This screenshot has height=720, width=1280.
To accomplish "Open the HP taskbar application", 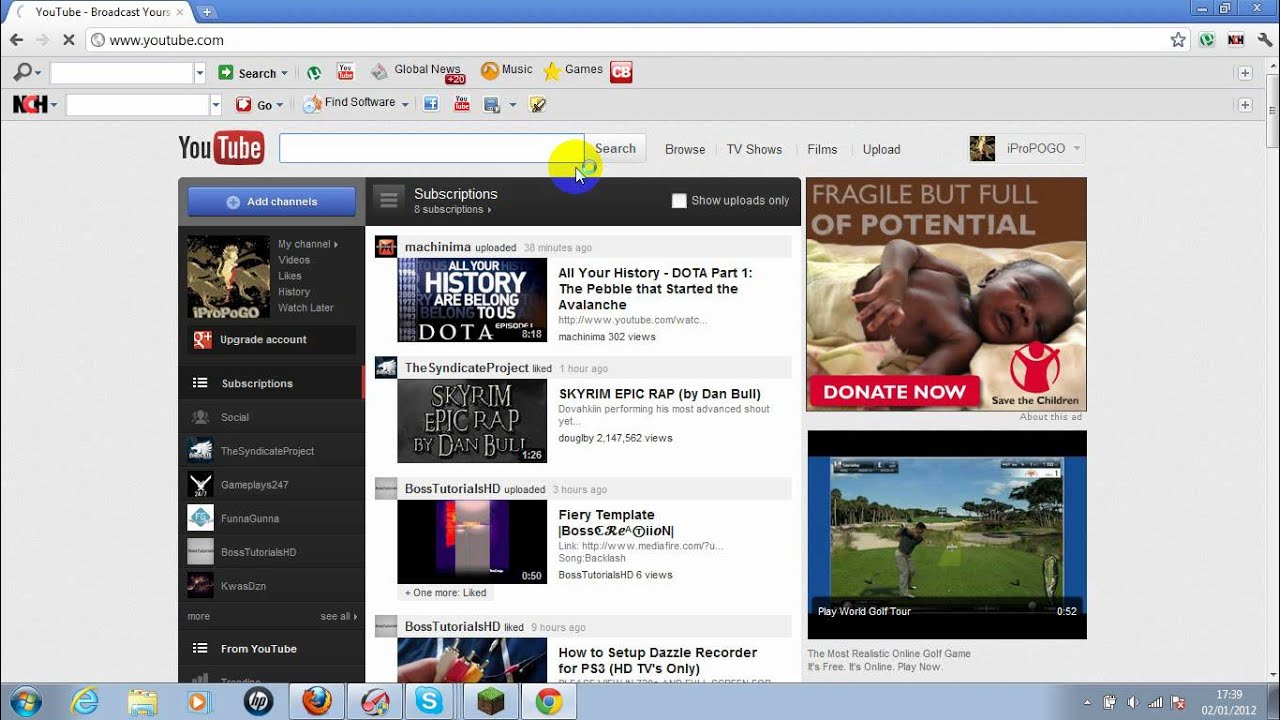I will [258, 701].
